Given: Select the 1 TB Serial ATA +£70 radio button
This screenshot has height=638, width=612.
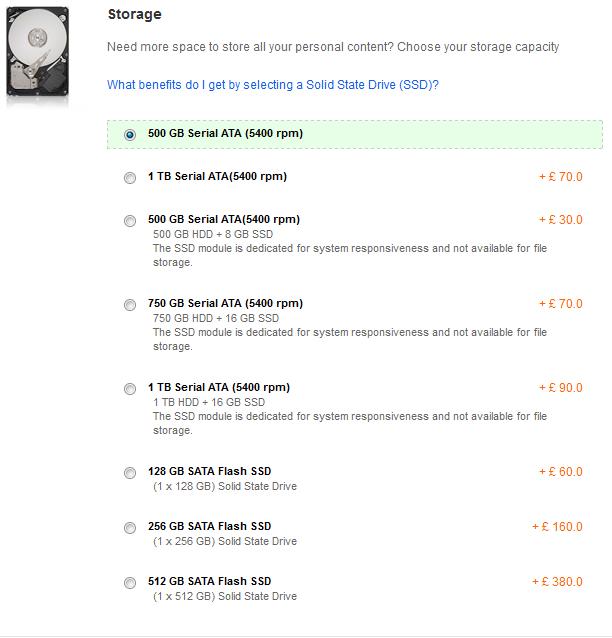Looking at the screenshot, I should [130, 178].
